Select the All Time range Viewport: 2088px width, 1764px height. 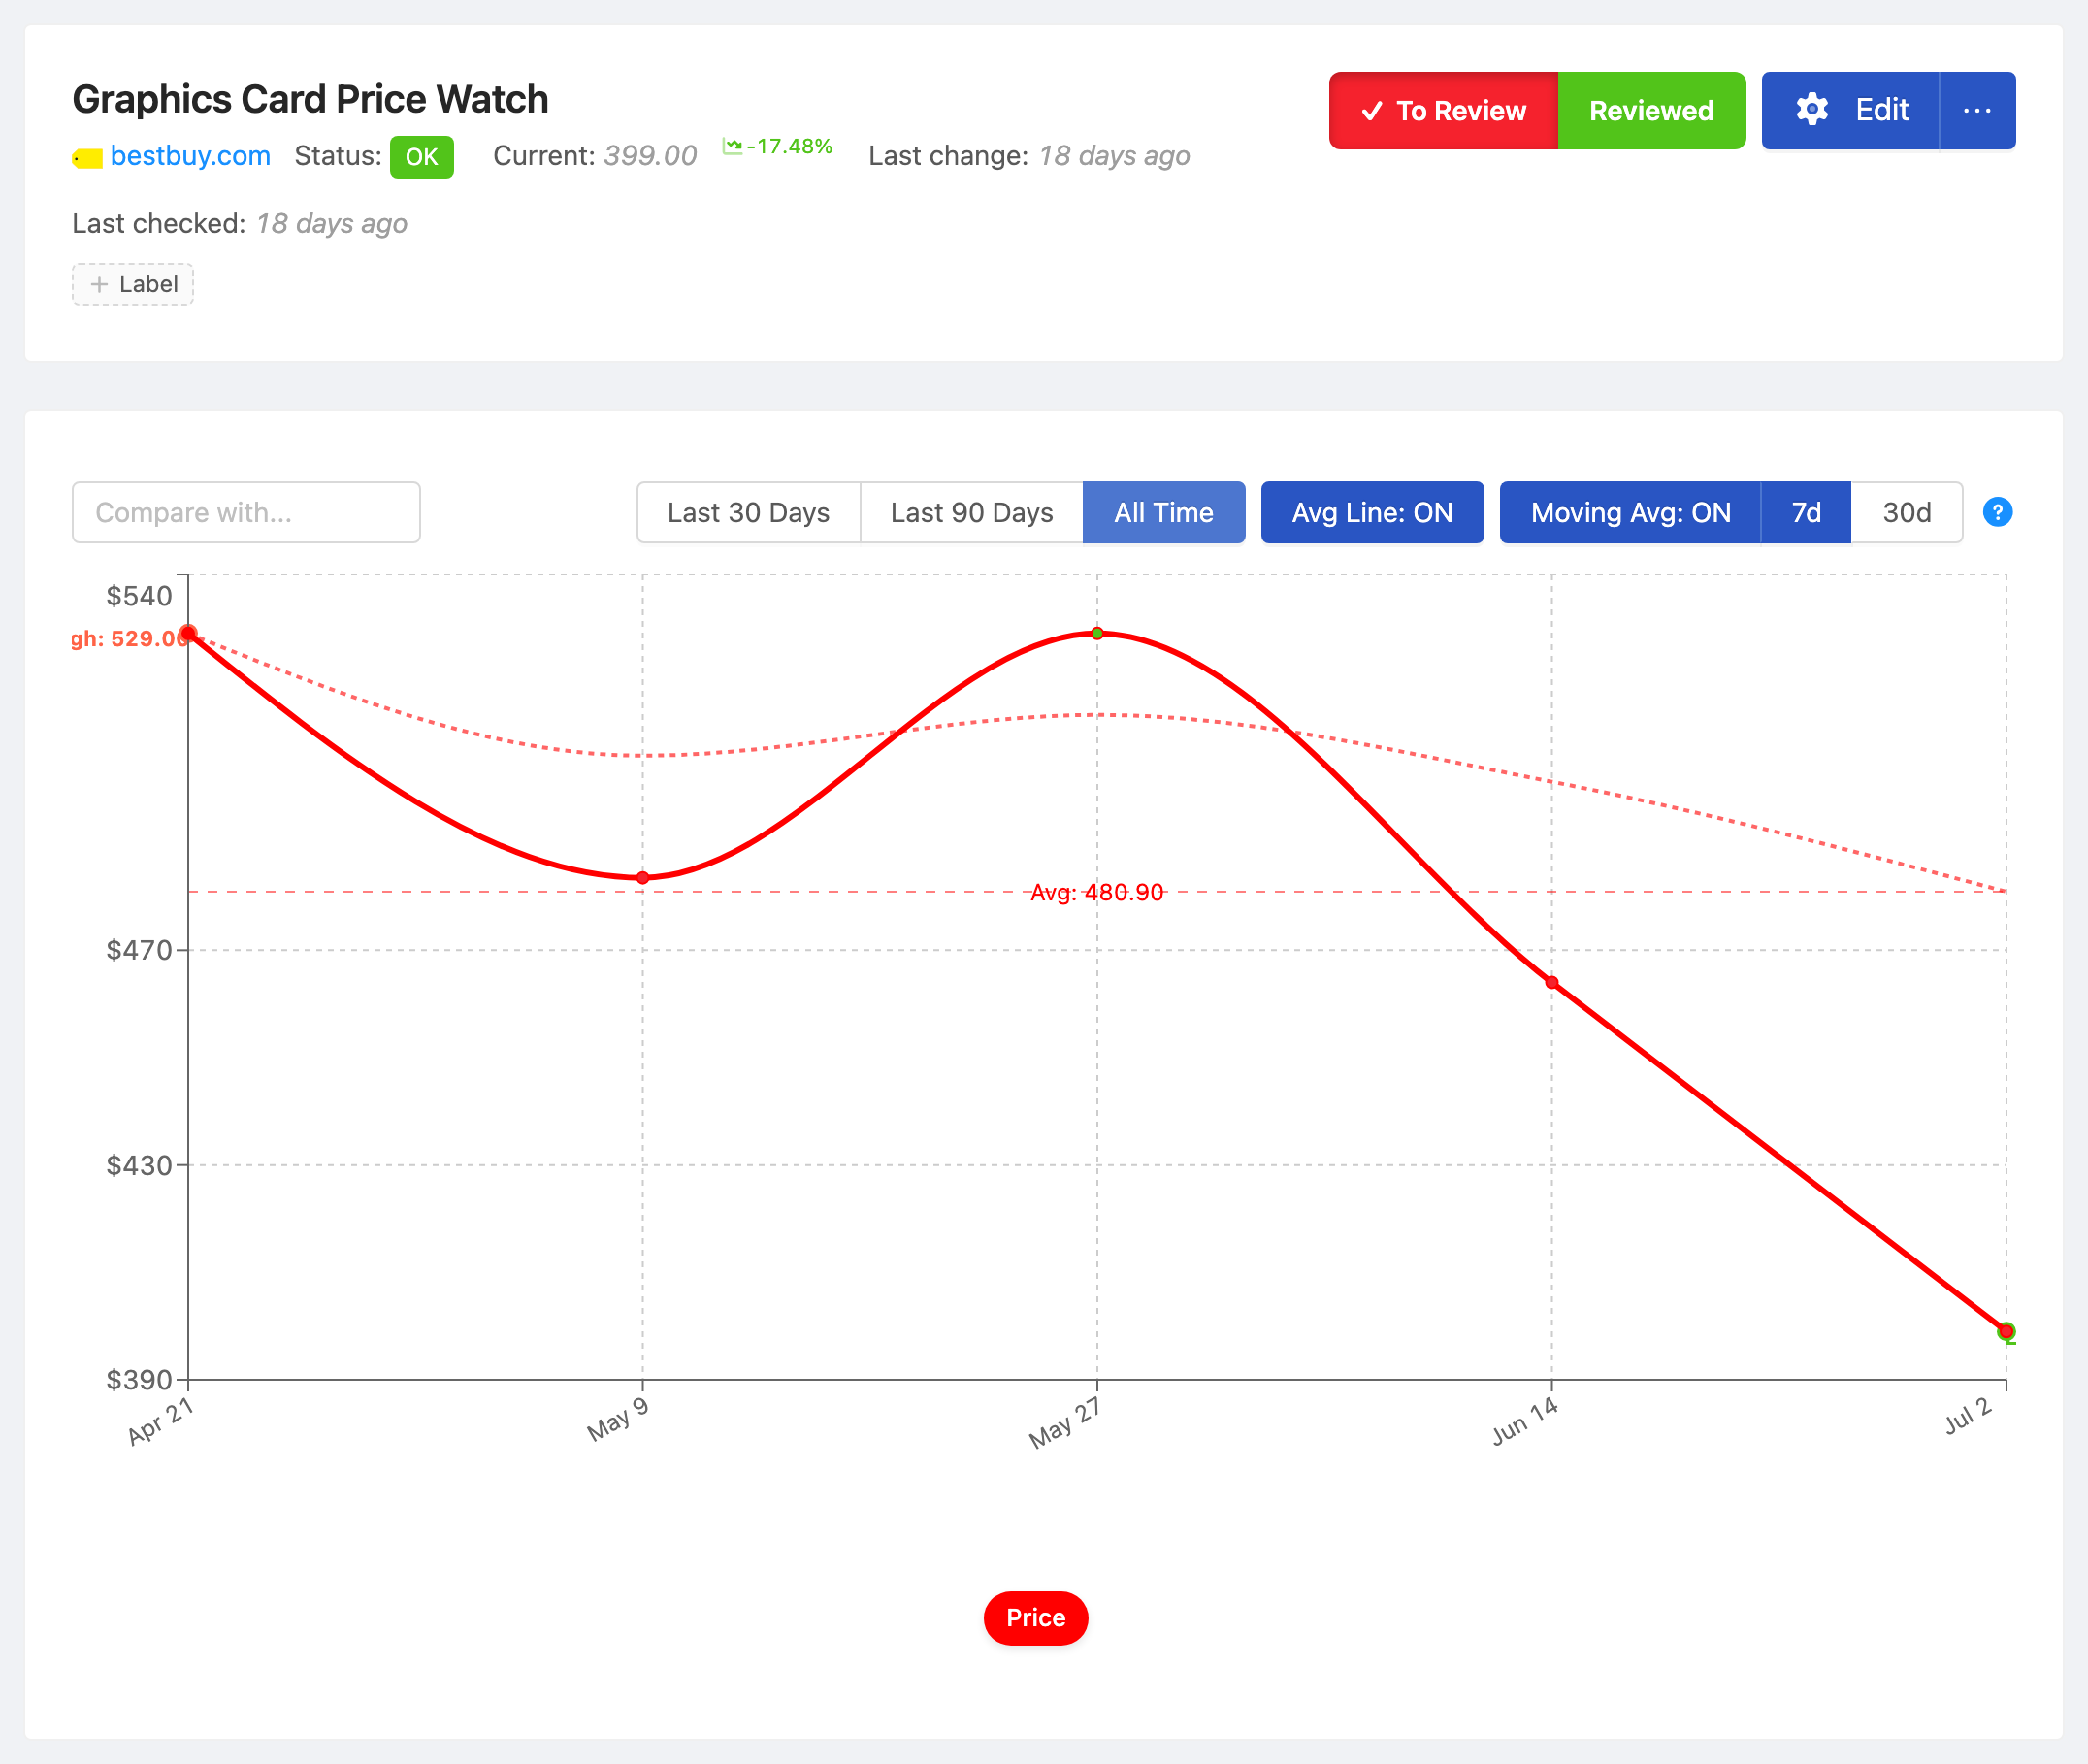pos(1164,512)
